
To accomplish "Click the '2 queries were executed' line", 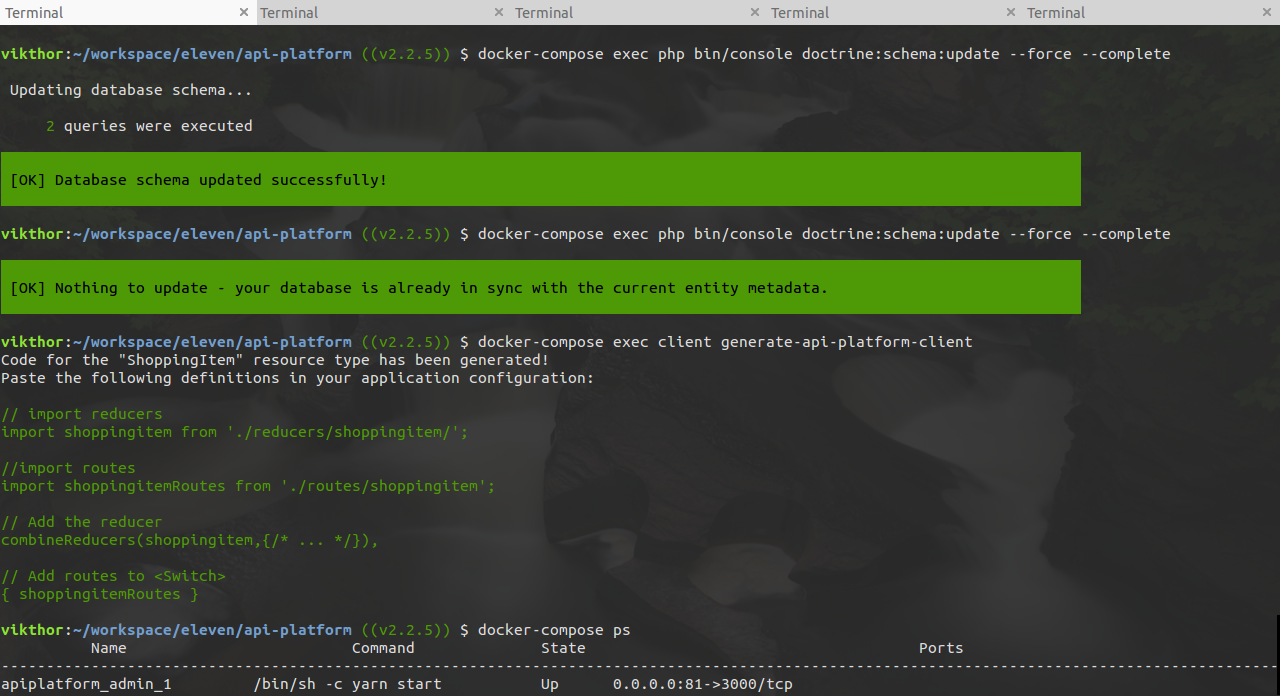I will click(149, 126).
